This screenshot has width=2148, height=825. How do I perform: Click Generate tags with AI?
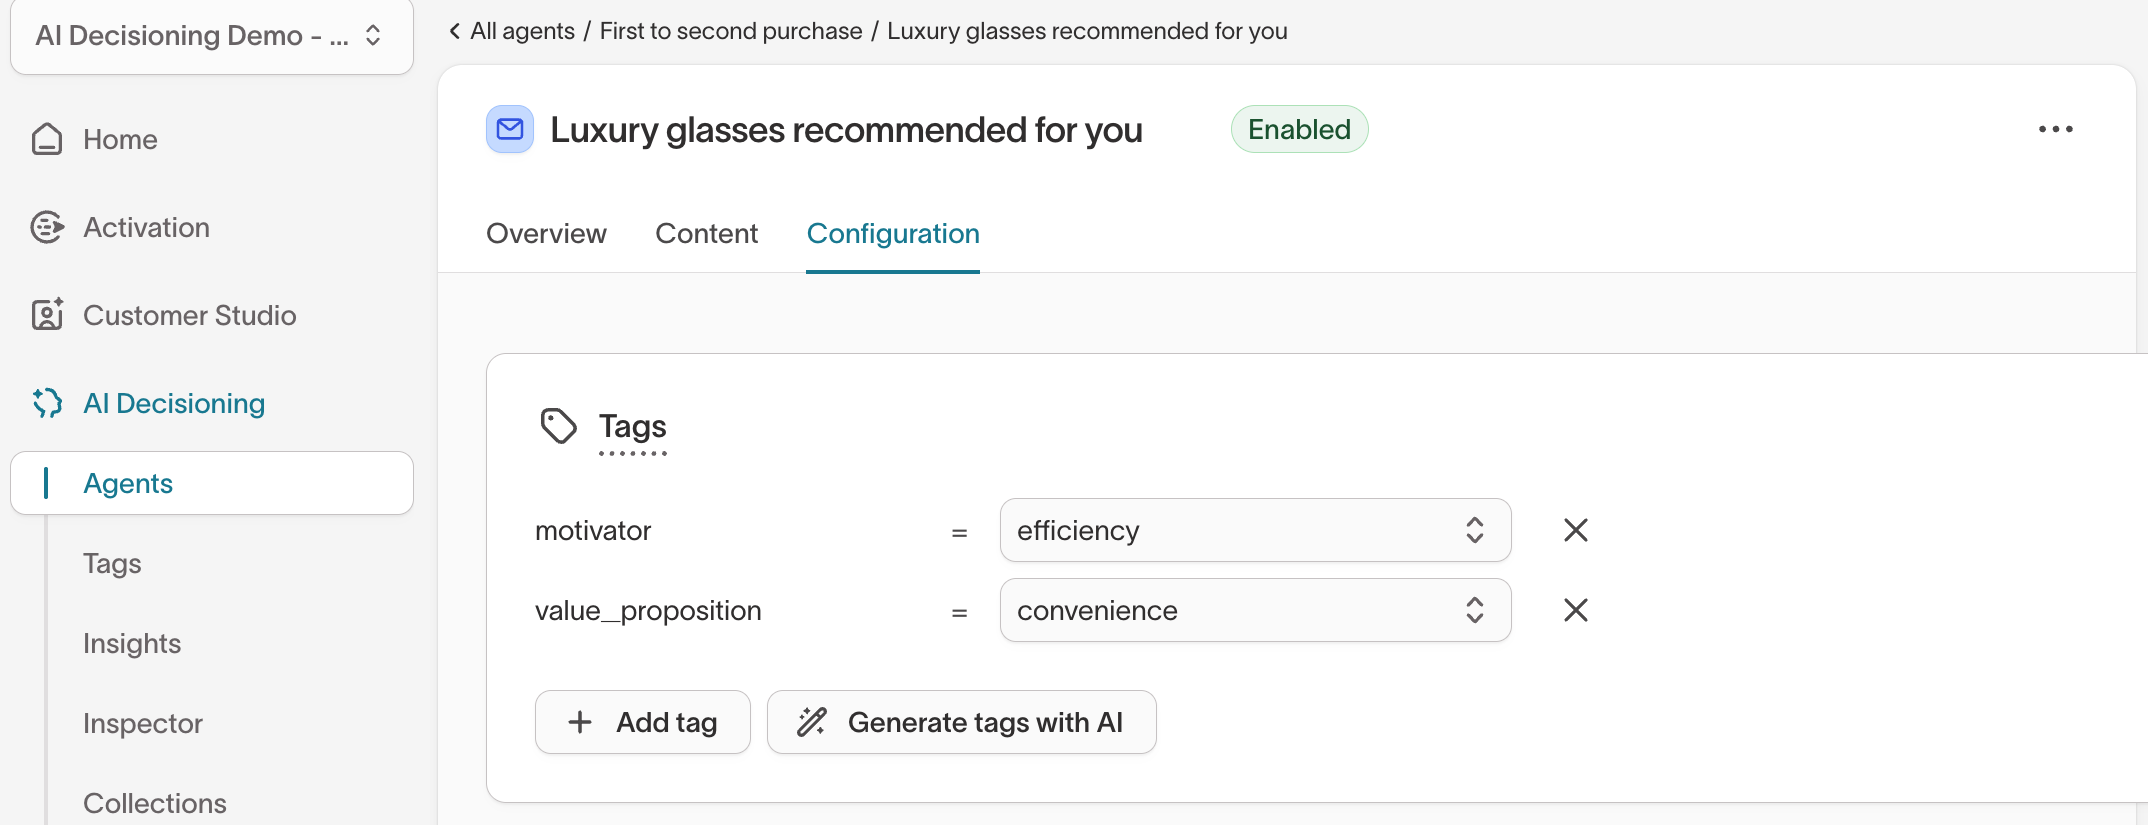(960, 721)
